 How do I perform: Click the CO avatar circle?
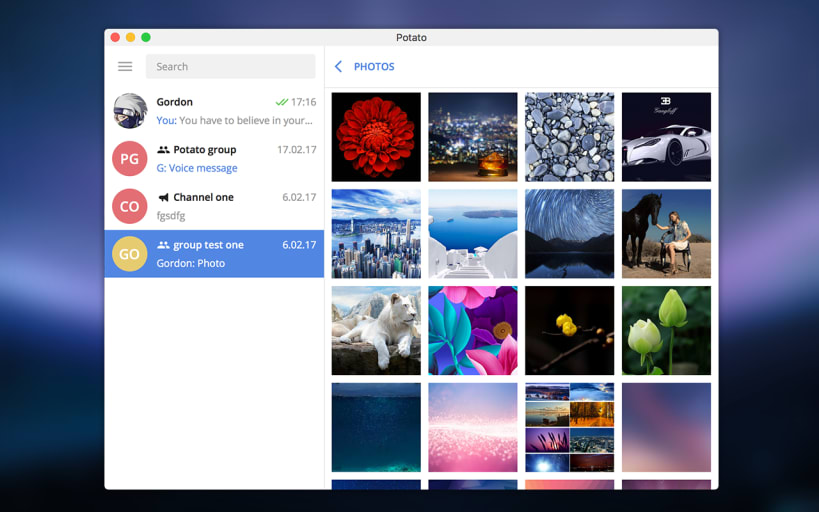130,206
